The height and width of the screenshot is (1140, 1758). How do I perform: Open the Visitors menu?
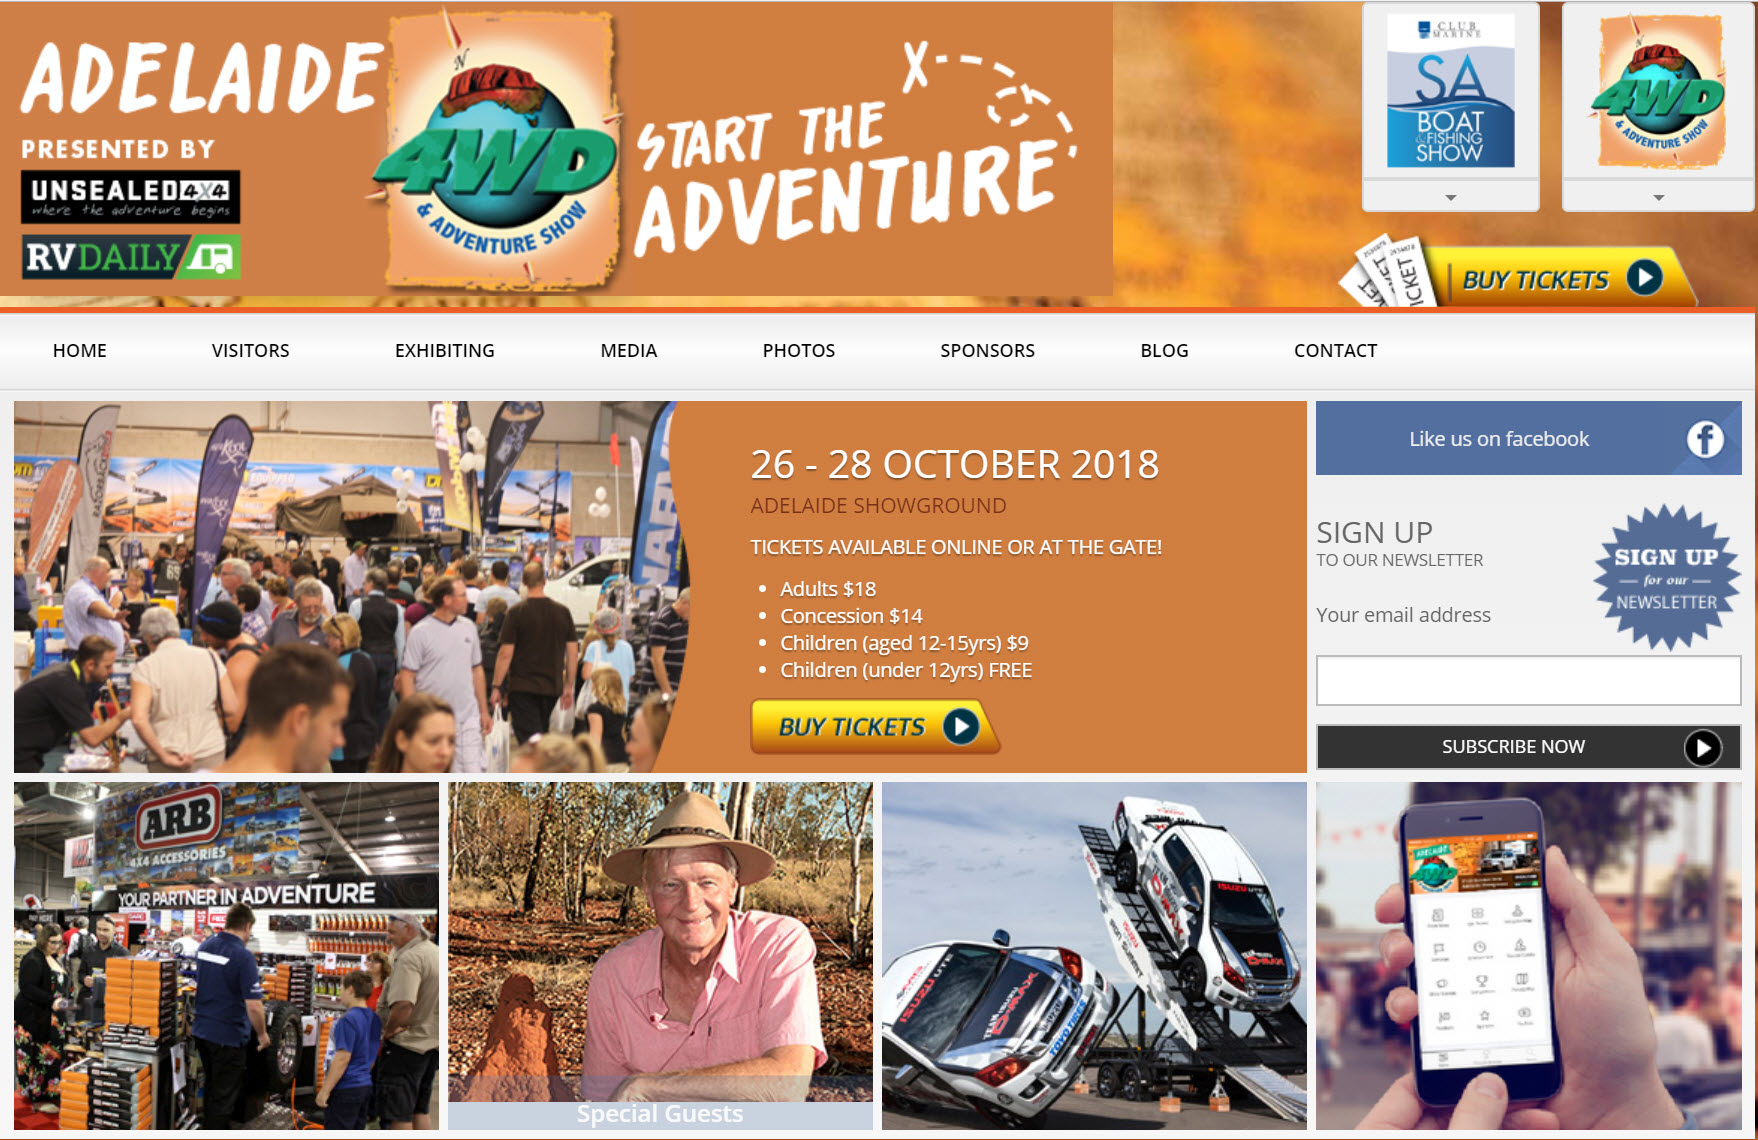pyautogui.click(x=250, y=350)
